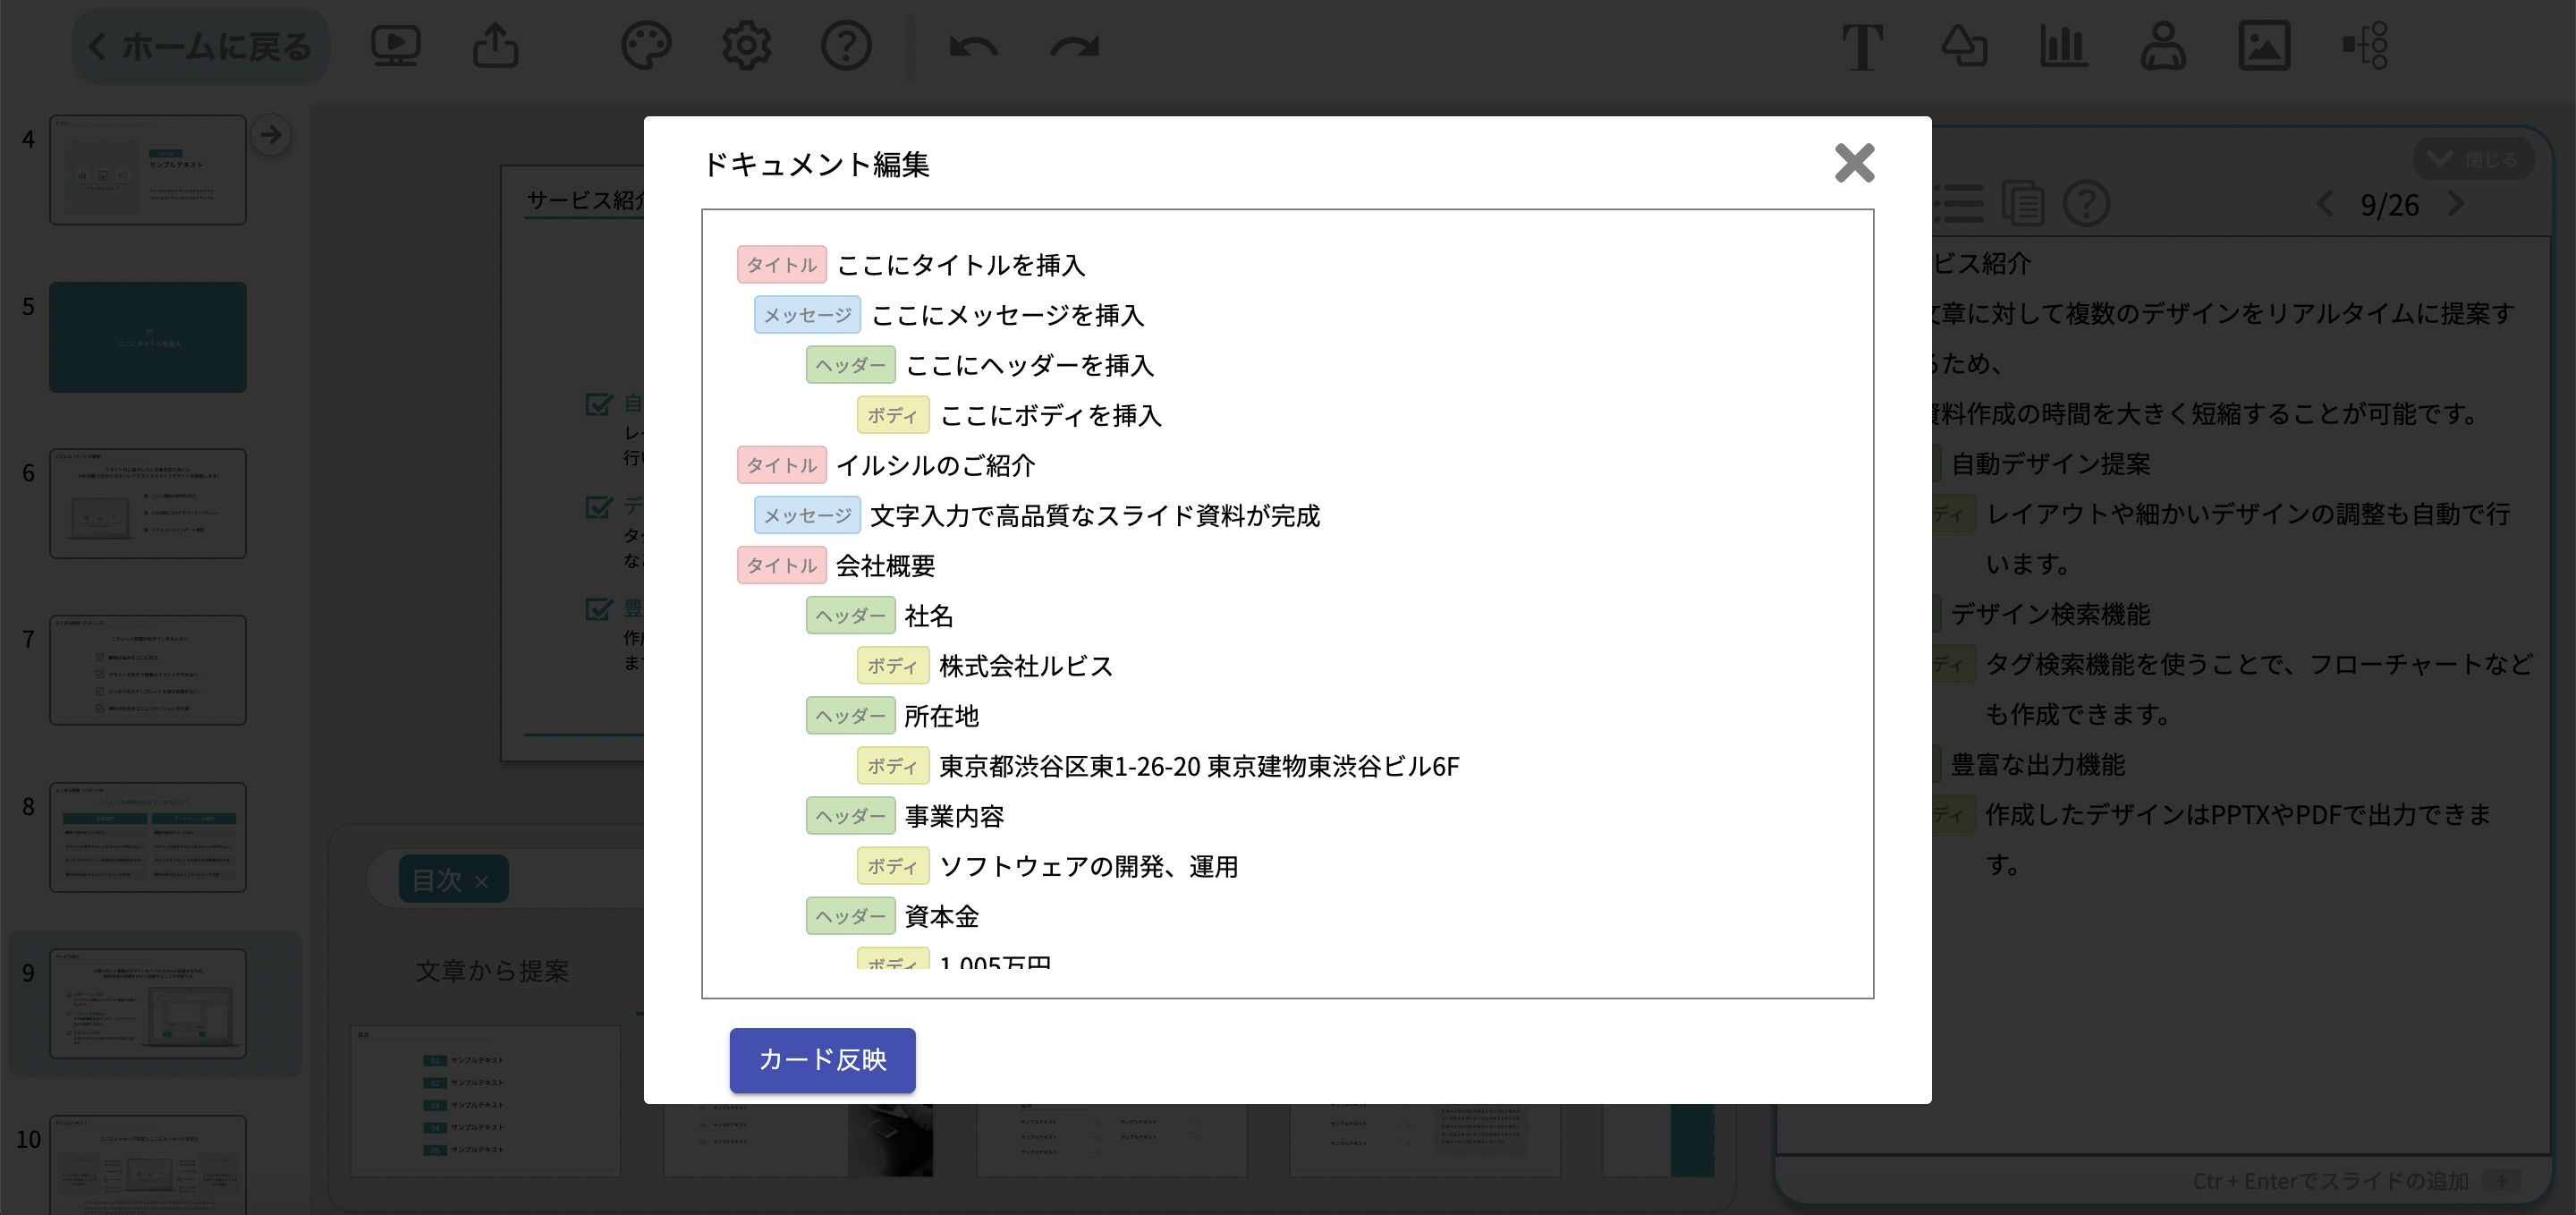
Task: Remove the 目次 tag
Action: [481, 882]
